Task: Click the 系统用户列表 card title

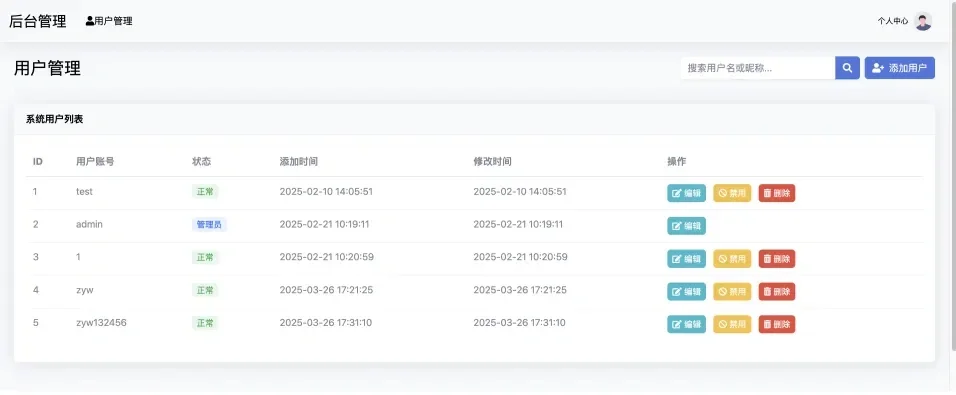Action: click(x=54, y=119)
